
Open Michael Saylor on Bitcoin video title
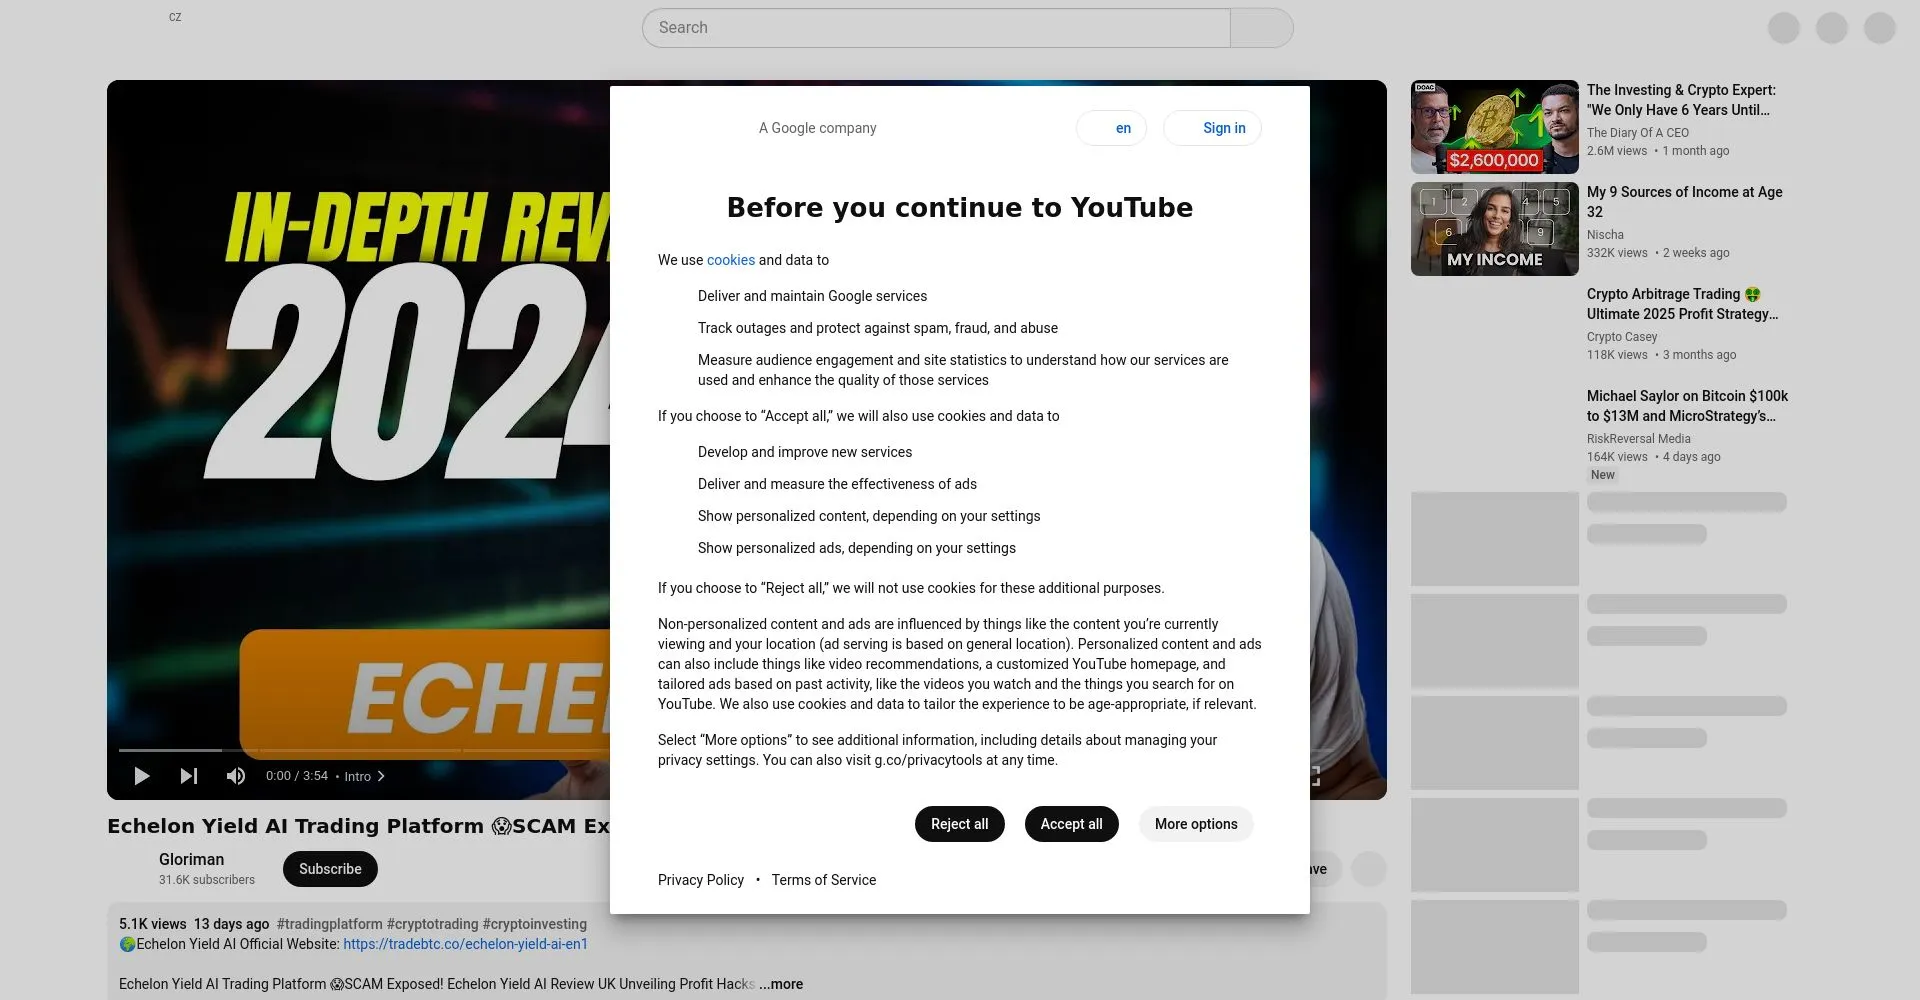[1687, 406]
